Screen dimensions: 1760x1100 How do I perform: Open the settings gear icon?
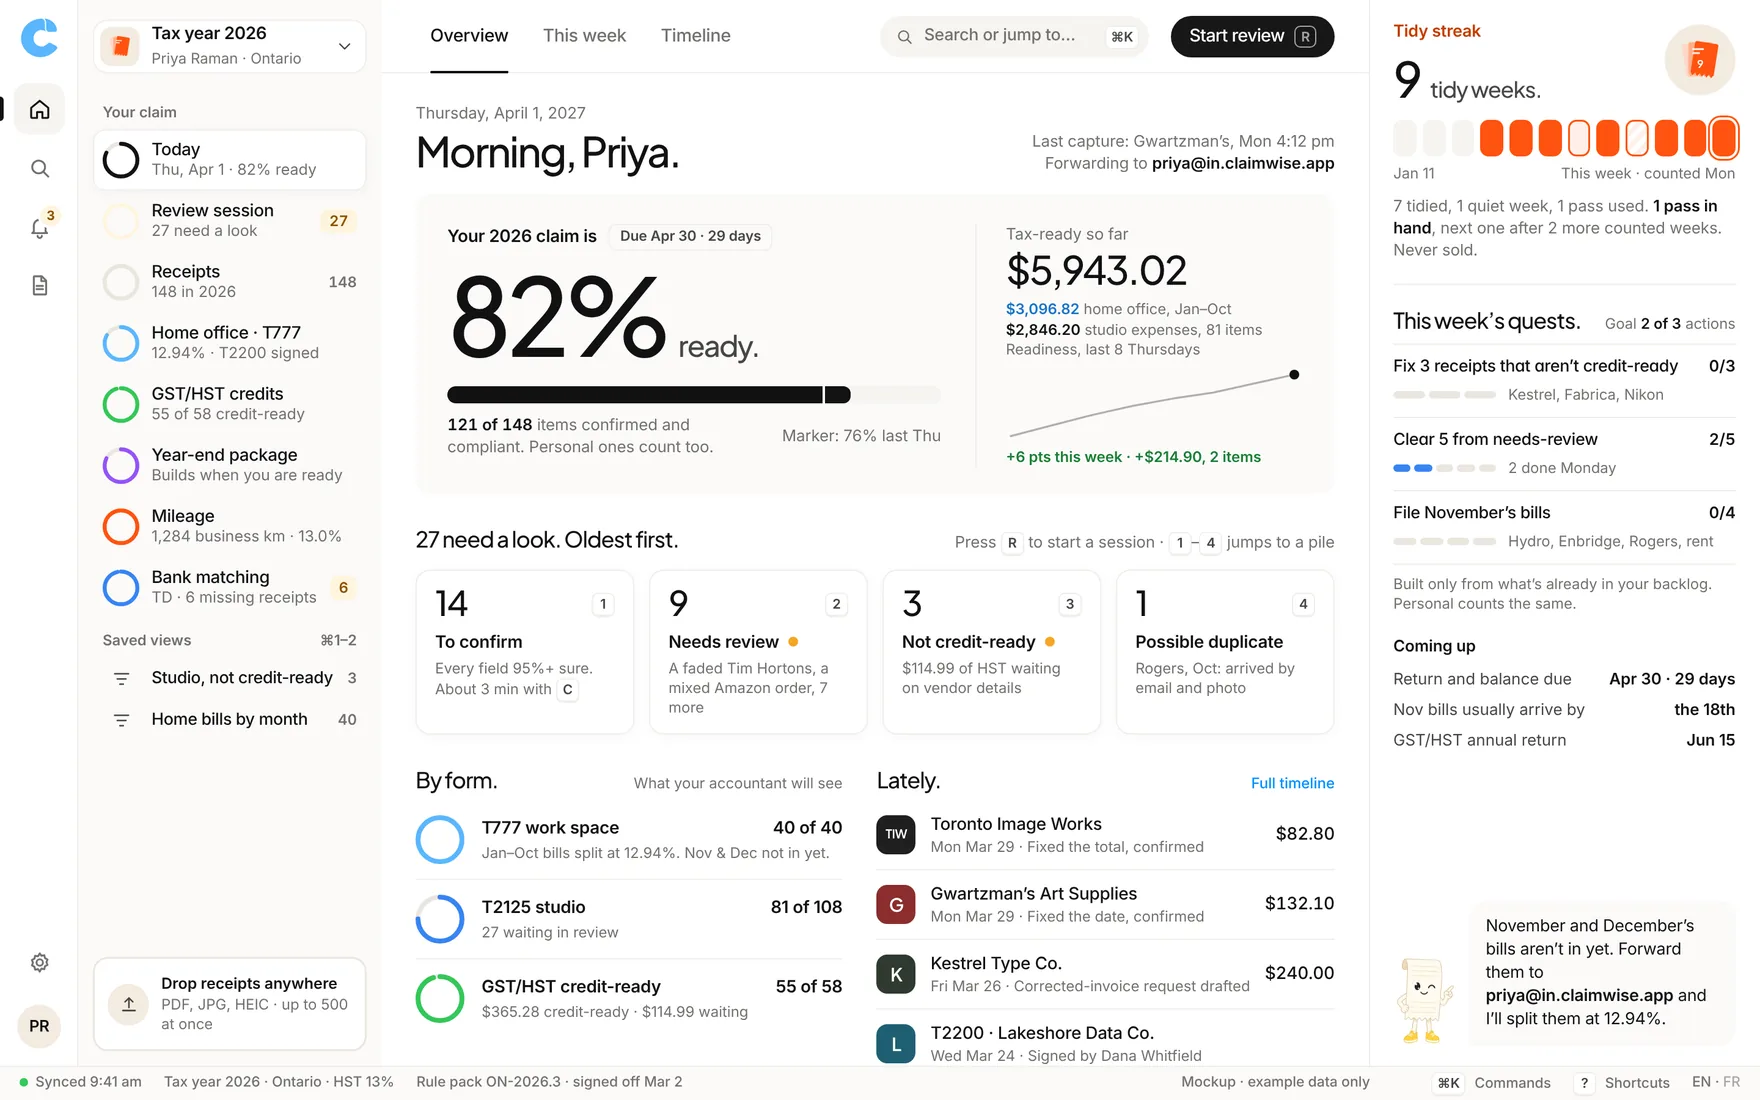point(39,962)
